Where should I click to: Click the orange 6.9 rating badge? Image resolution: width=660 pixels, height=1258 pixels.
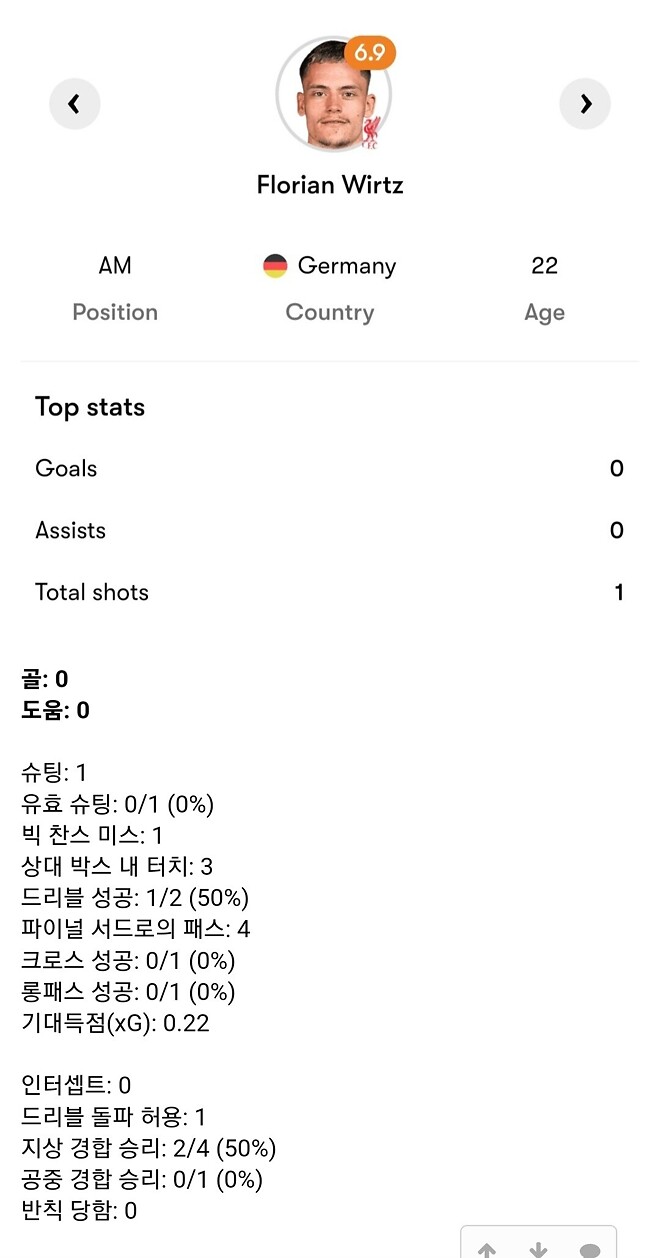point(371,54)
